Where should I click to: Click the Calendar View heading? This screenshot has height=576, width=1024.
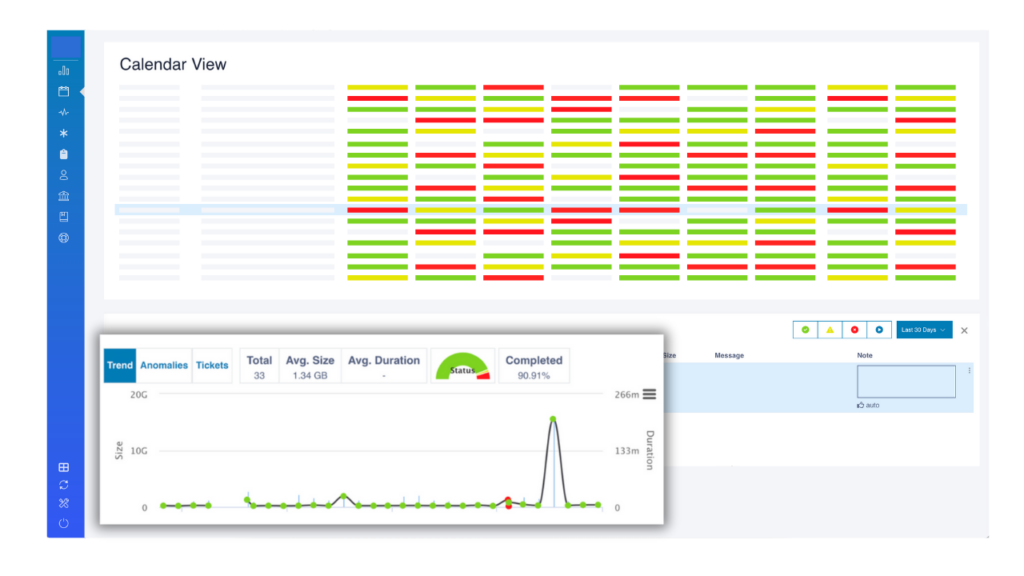[x=173, y=64]
